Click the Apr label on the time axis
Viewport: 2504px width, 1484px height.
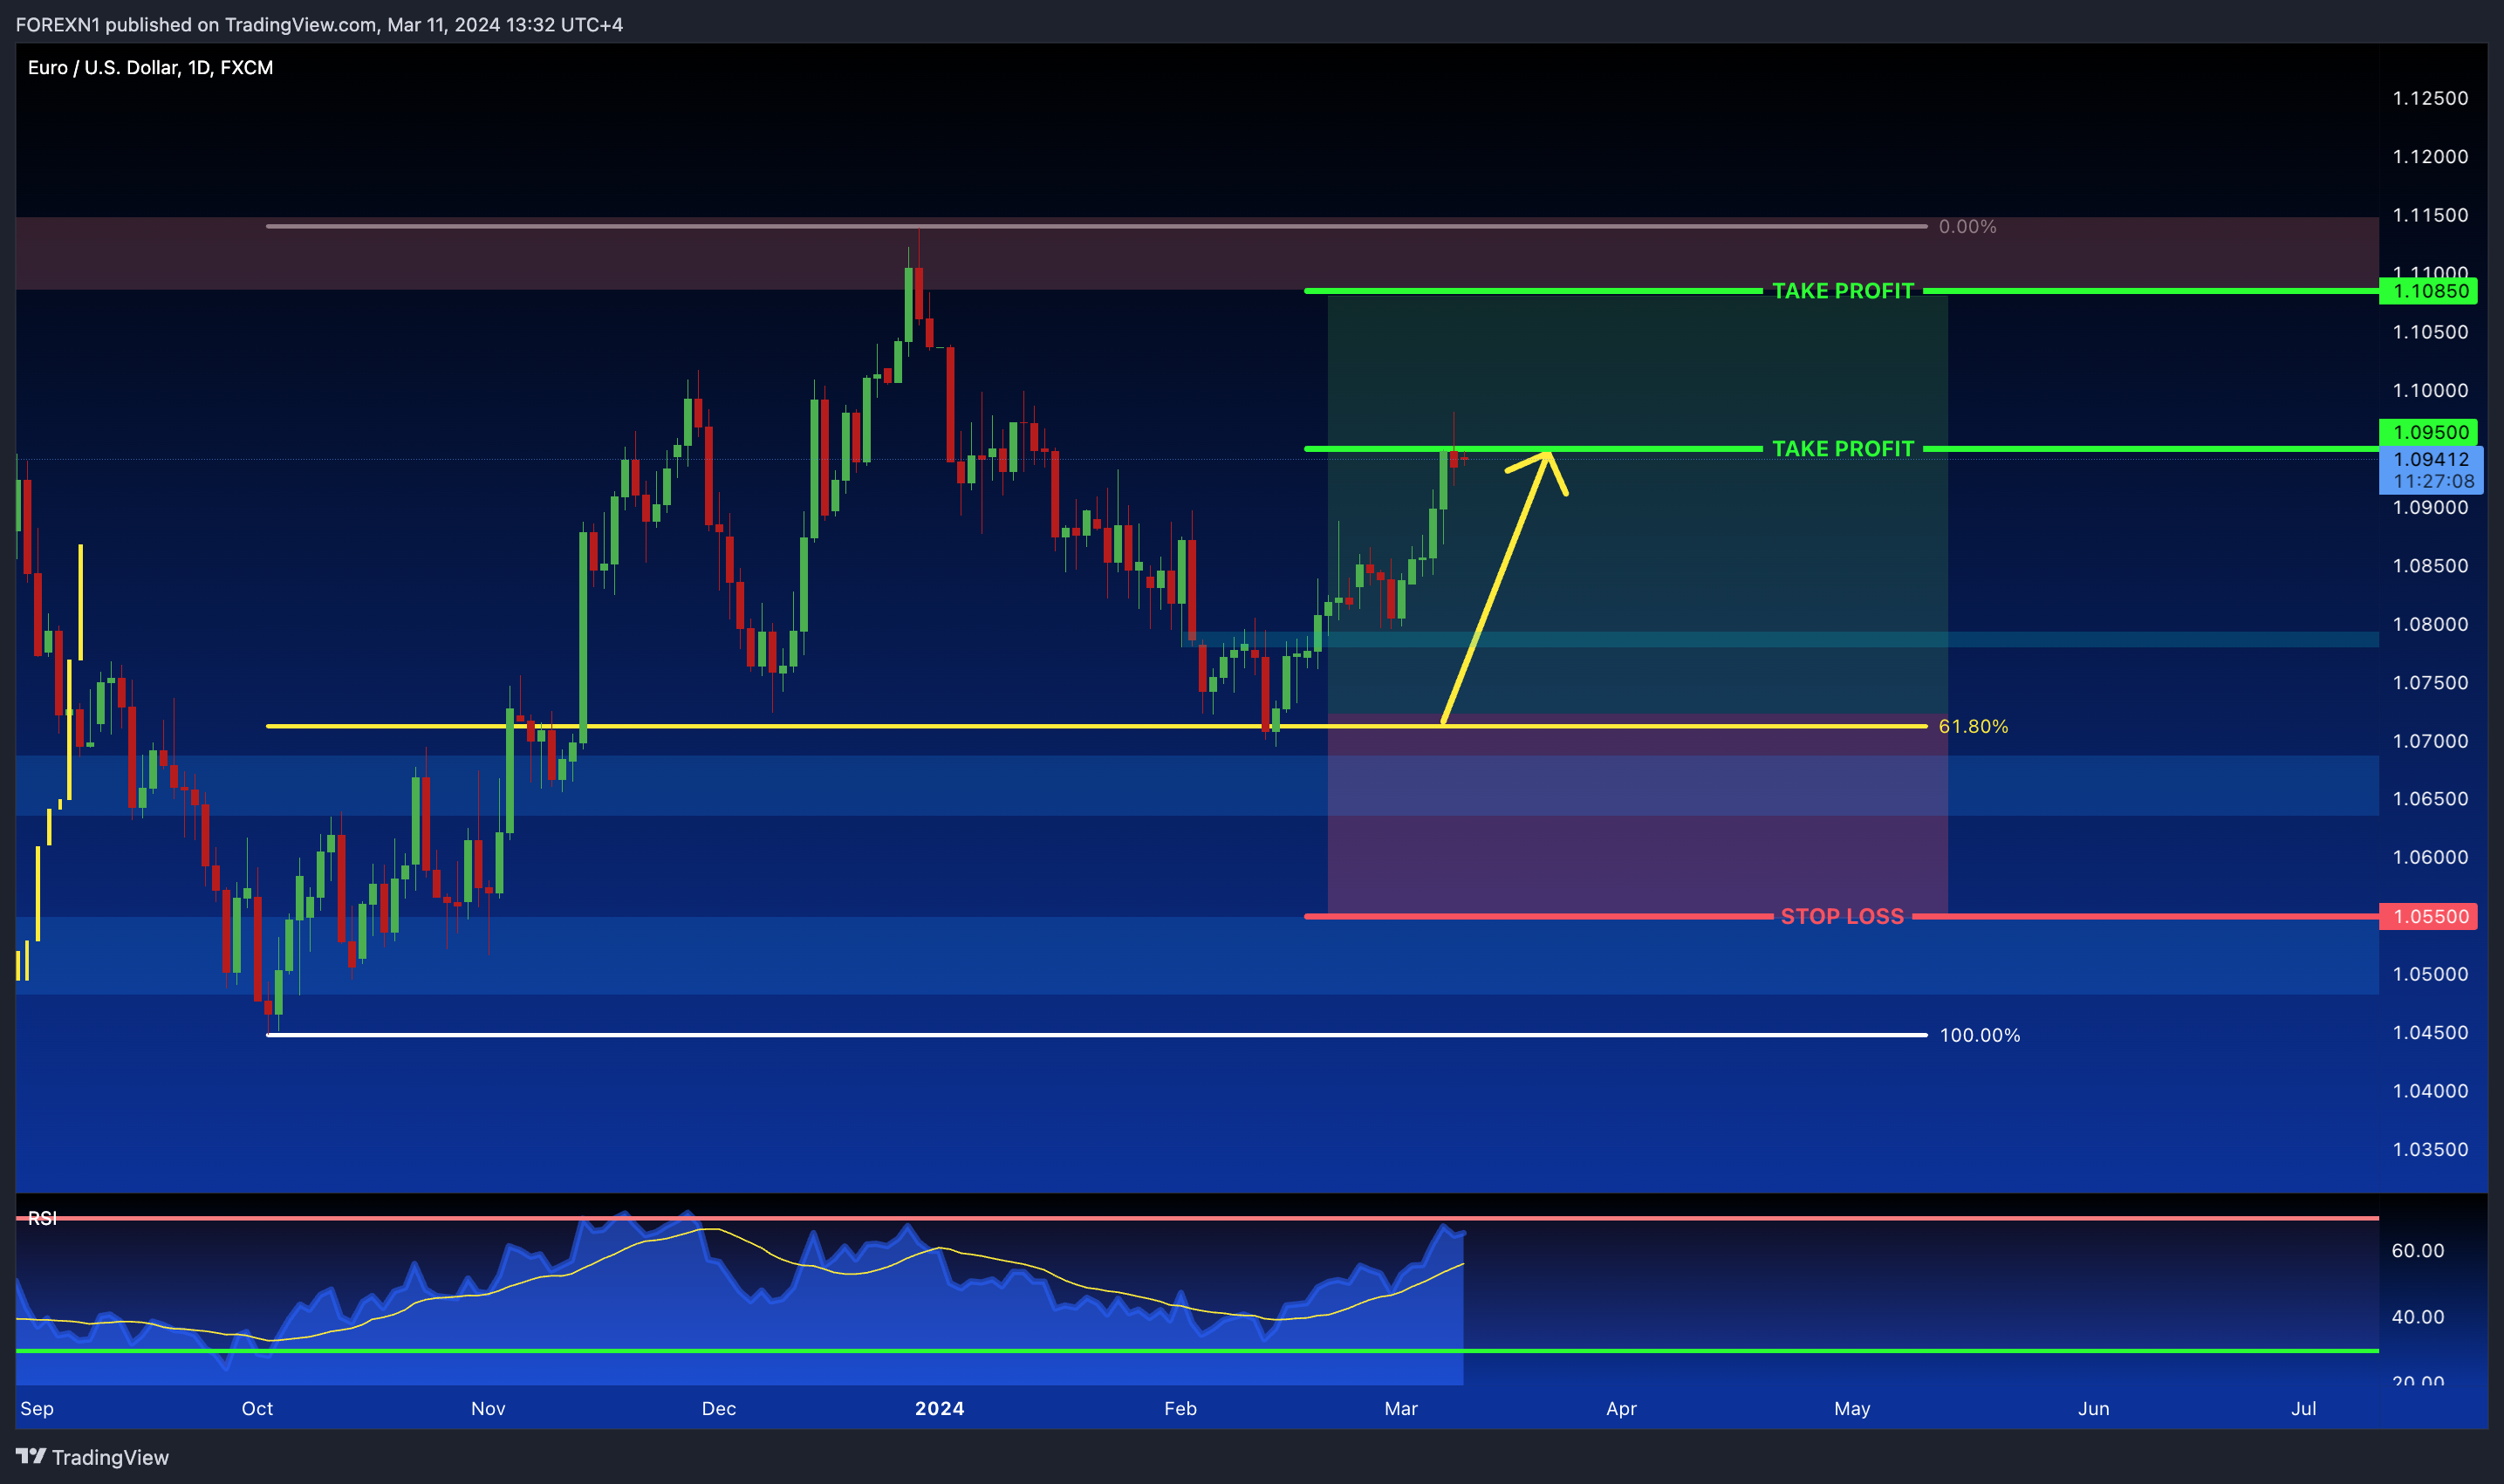pos(1621,1408)
